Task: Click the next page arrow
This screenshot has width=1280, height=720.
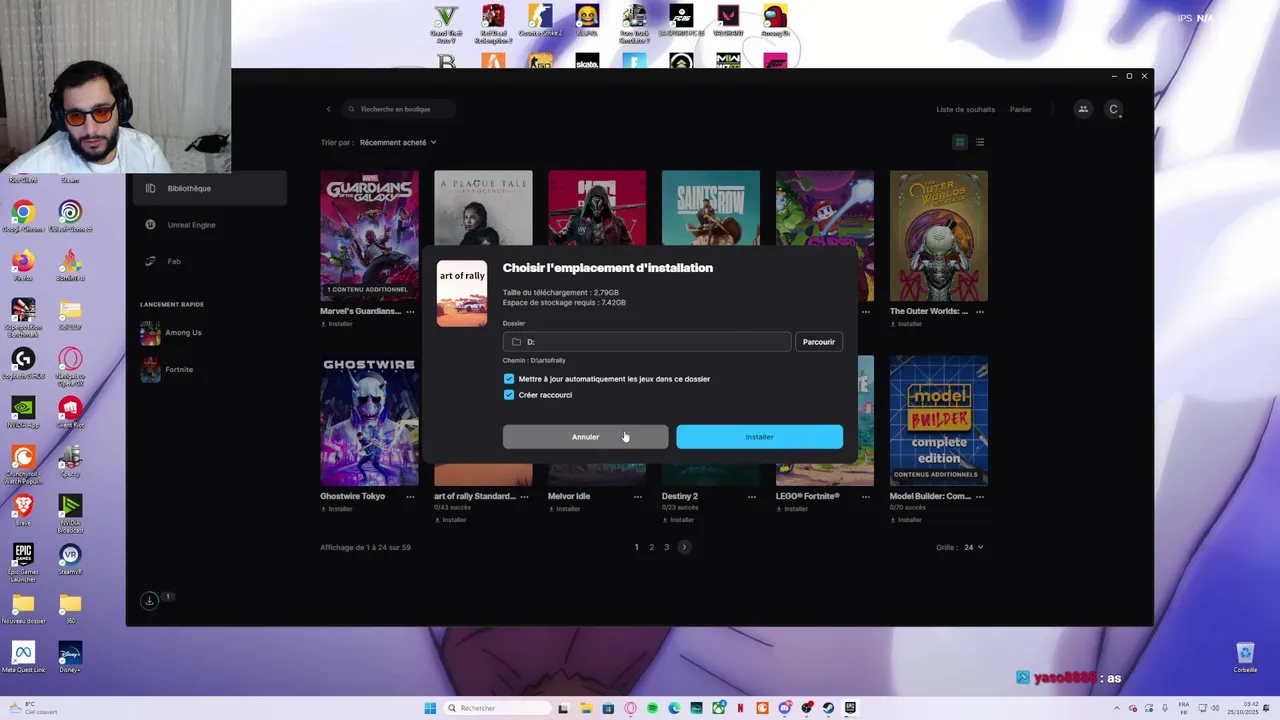Action: 684,547
